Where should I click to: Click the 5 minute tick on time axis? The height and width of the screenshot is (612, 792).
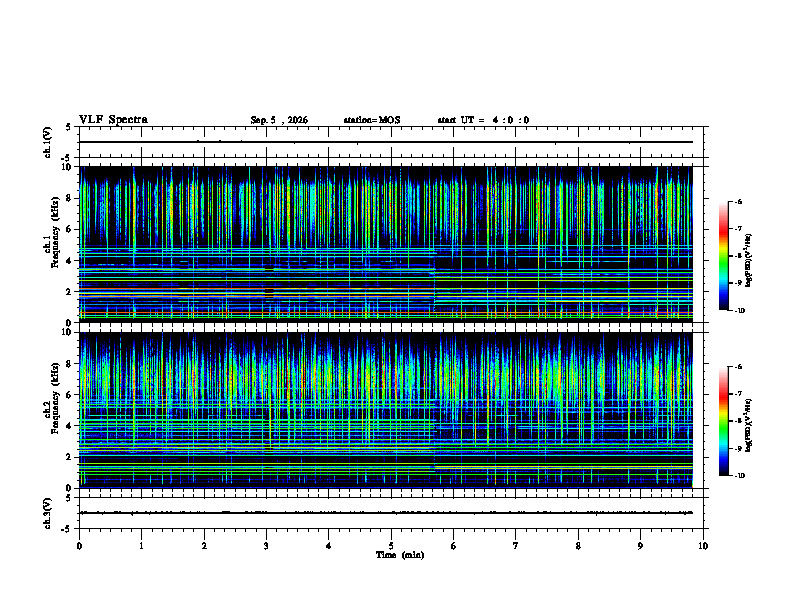click(391, 546)
